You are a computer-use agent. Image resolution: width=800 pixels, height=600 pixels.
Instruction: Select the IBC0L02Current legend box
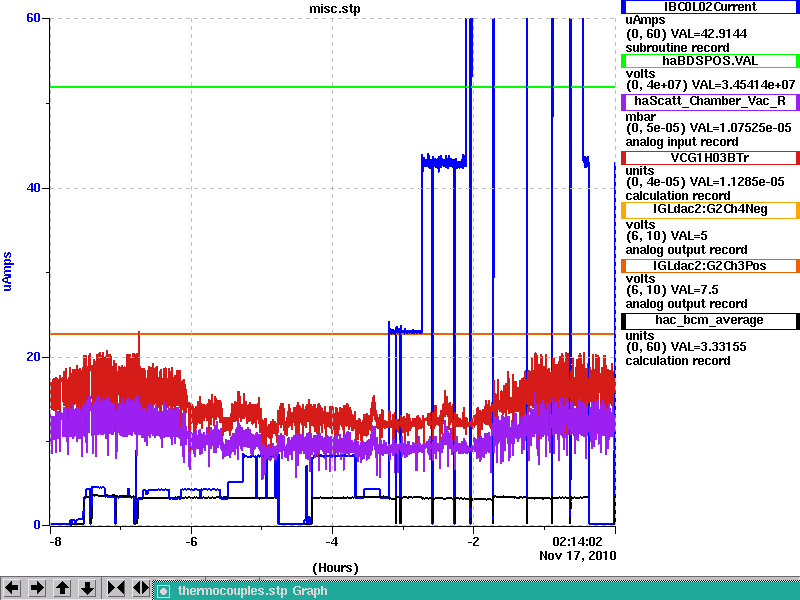pos(710,7)
